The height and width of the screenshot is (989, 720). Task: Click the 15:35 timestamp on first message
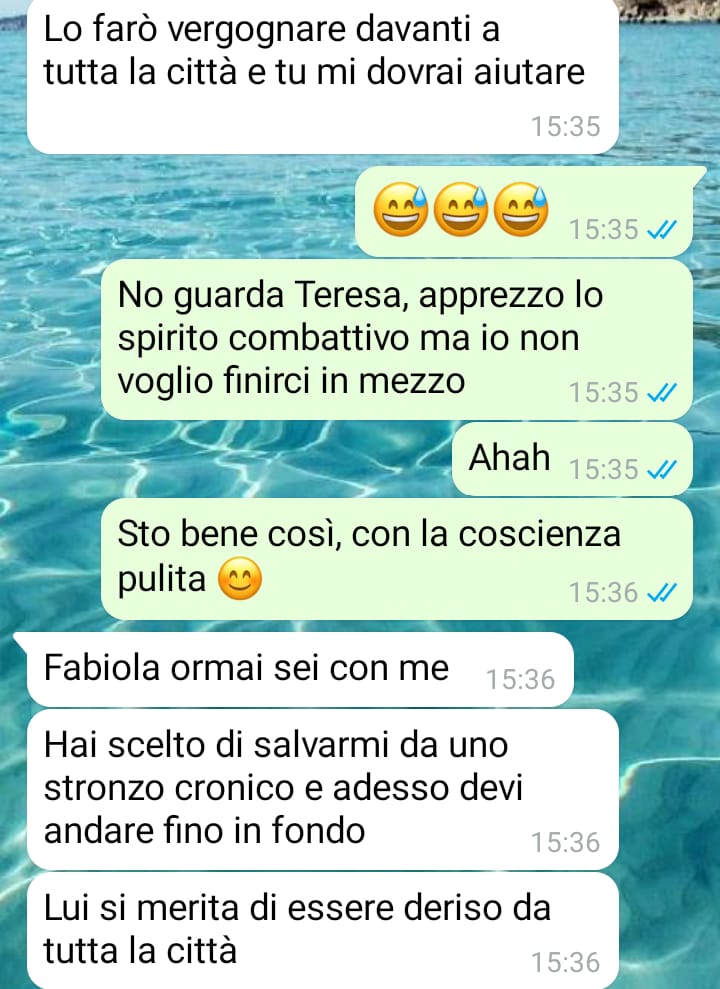tap(566, 126)
